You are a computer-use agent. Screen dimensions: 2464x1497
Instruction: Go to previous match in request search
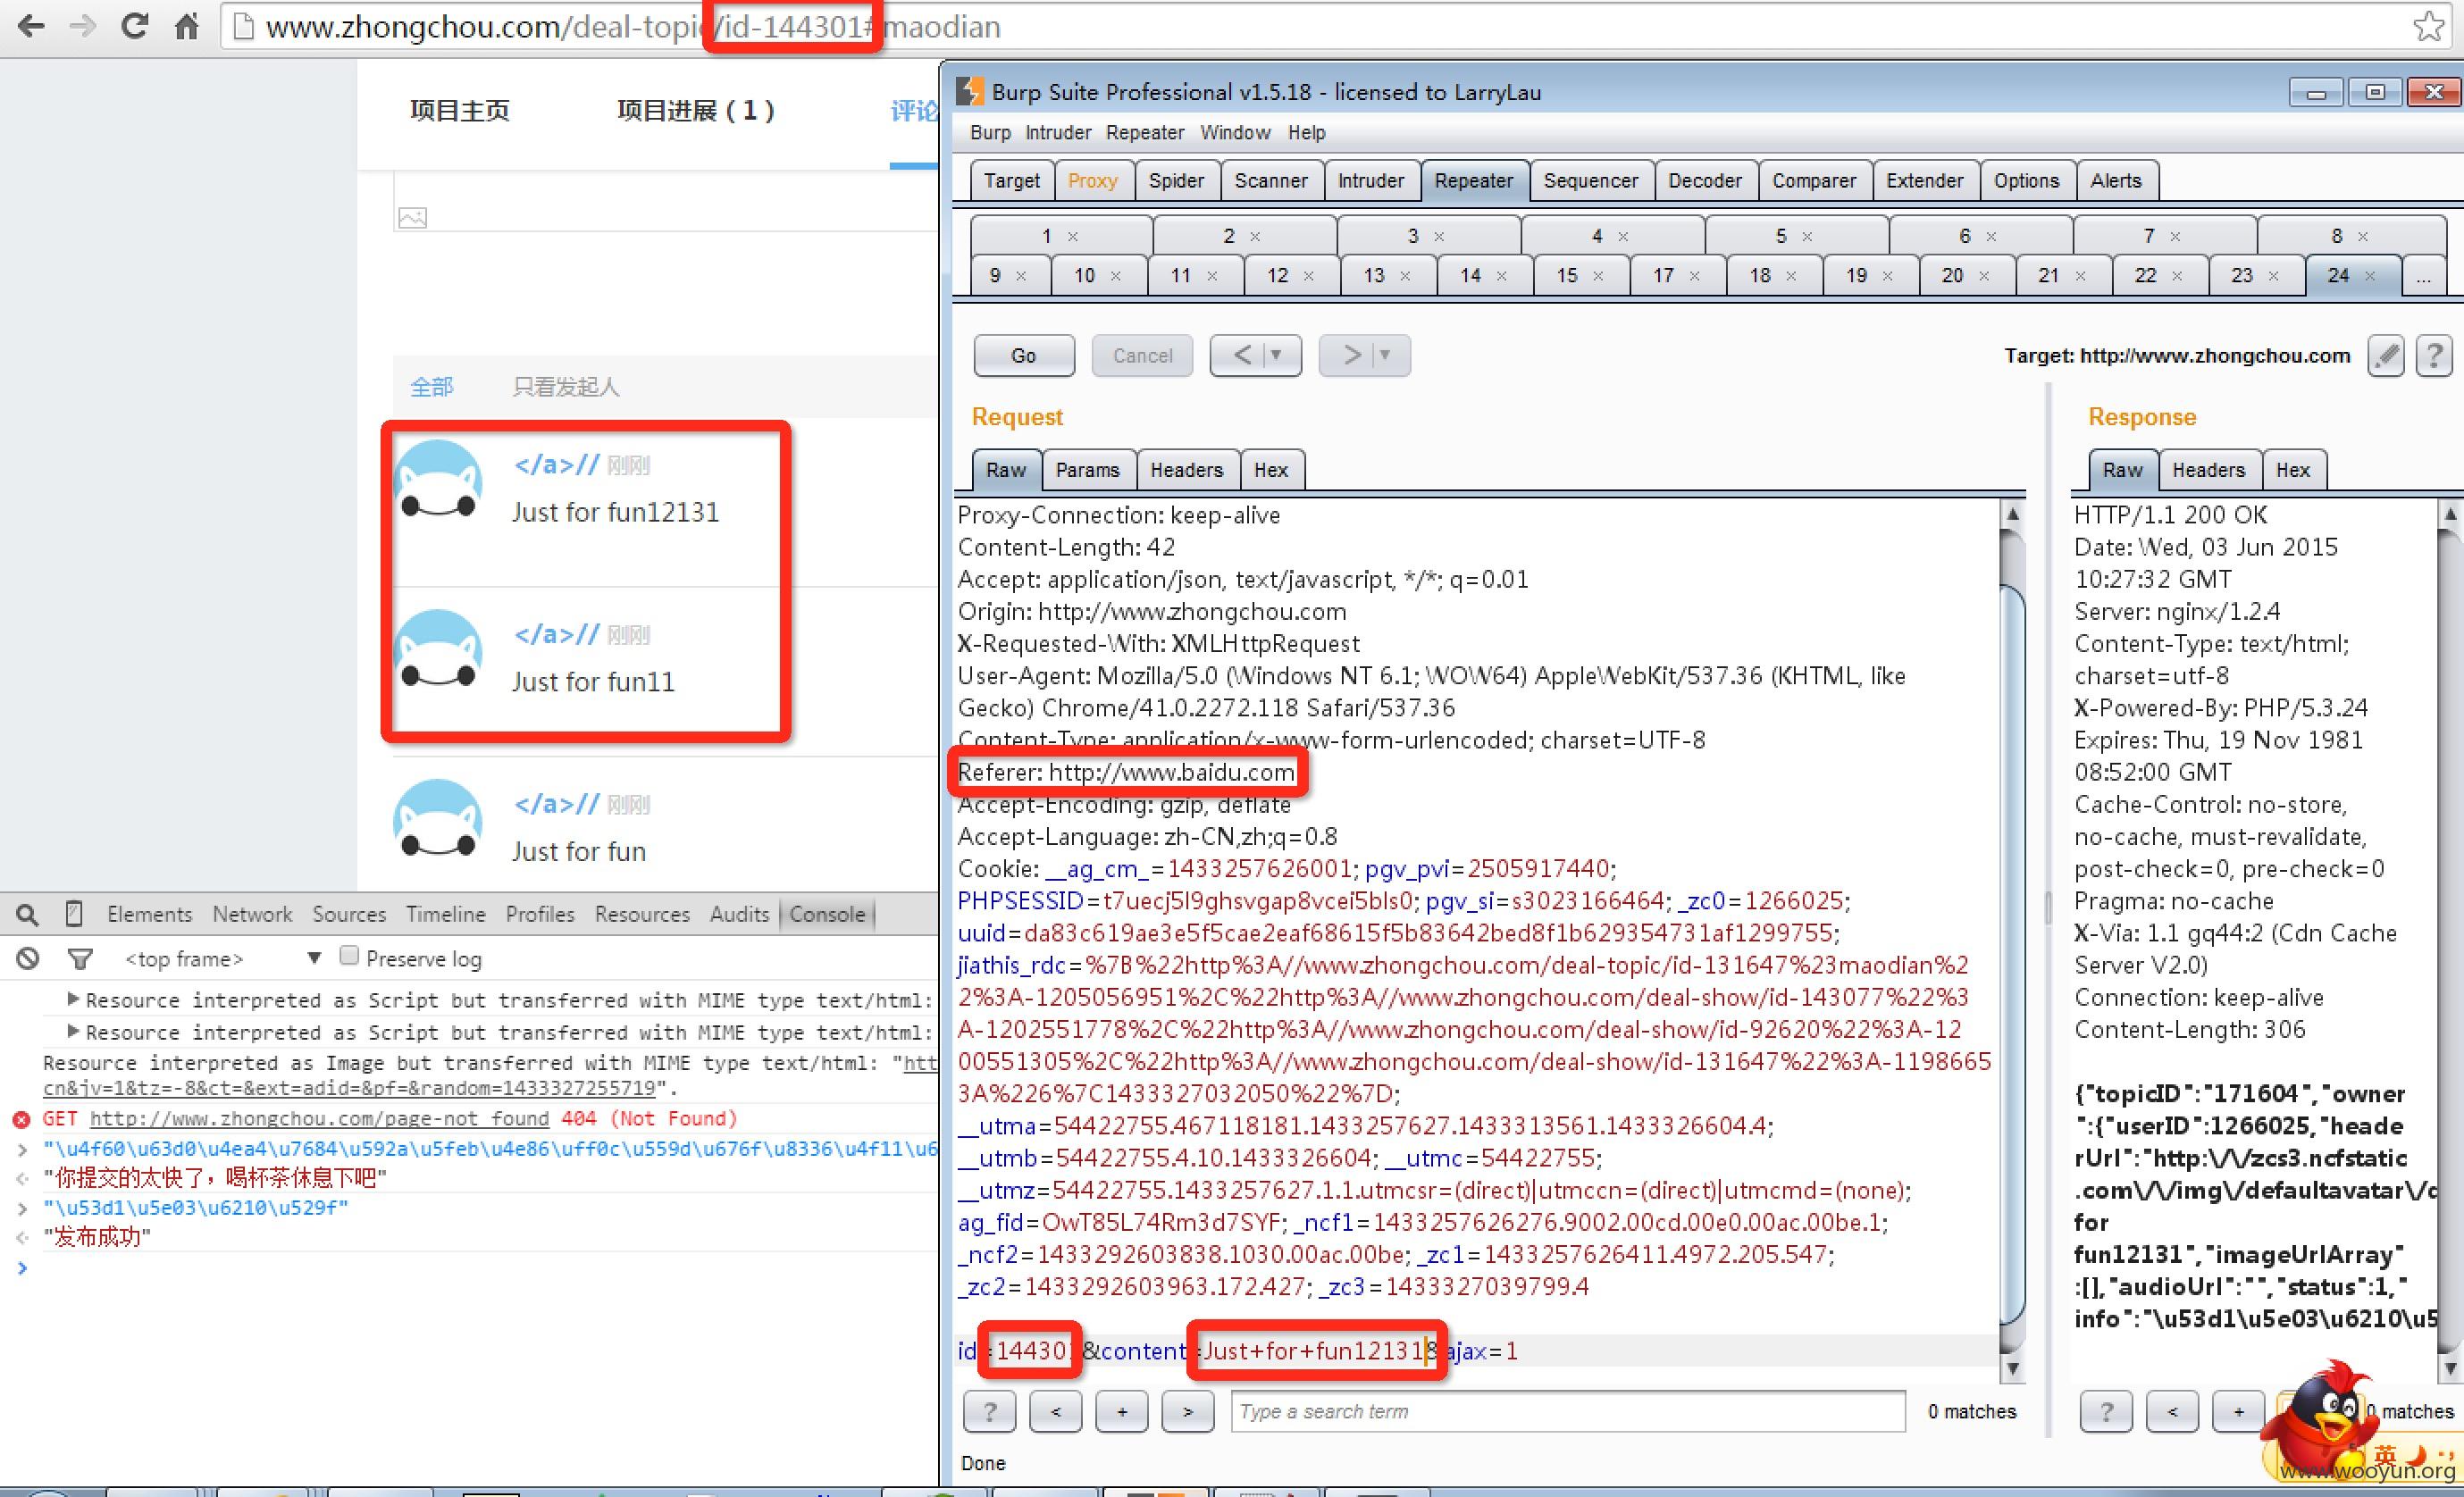tap(1056, 1411)
